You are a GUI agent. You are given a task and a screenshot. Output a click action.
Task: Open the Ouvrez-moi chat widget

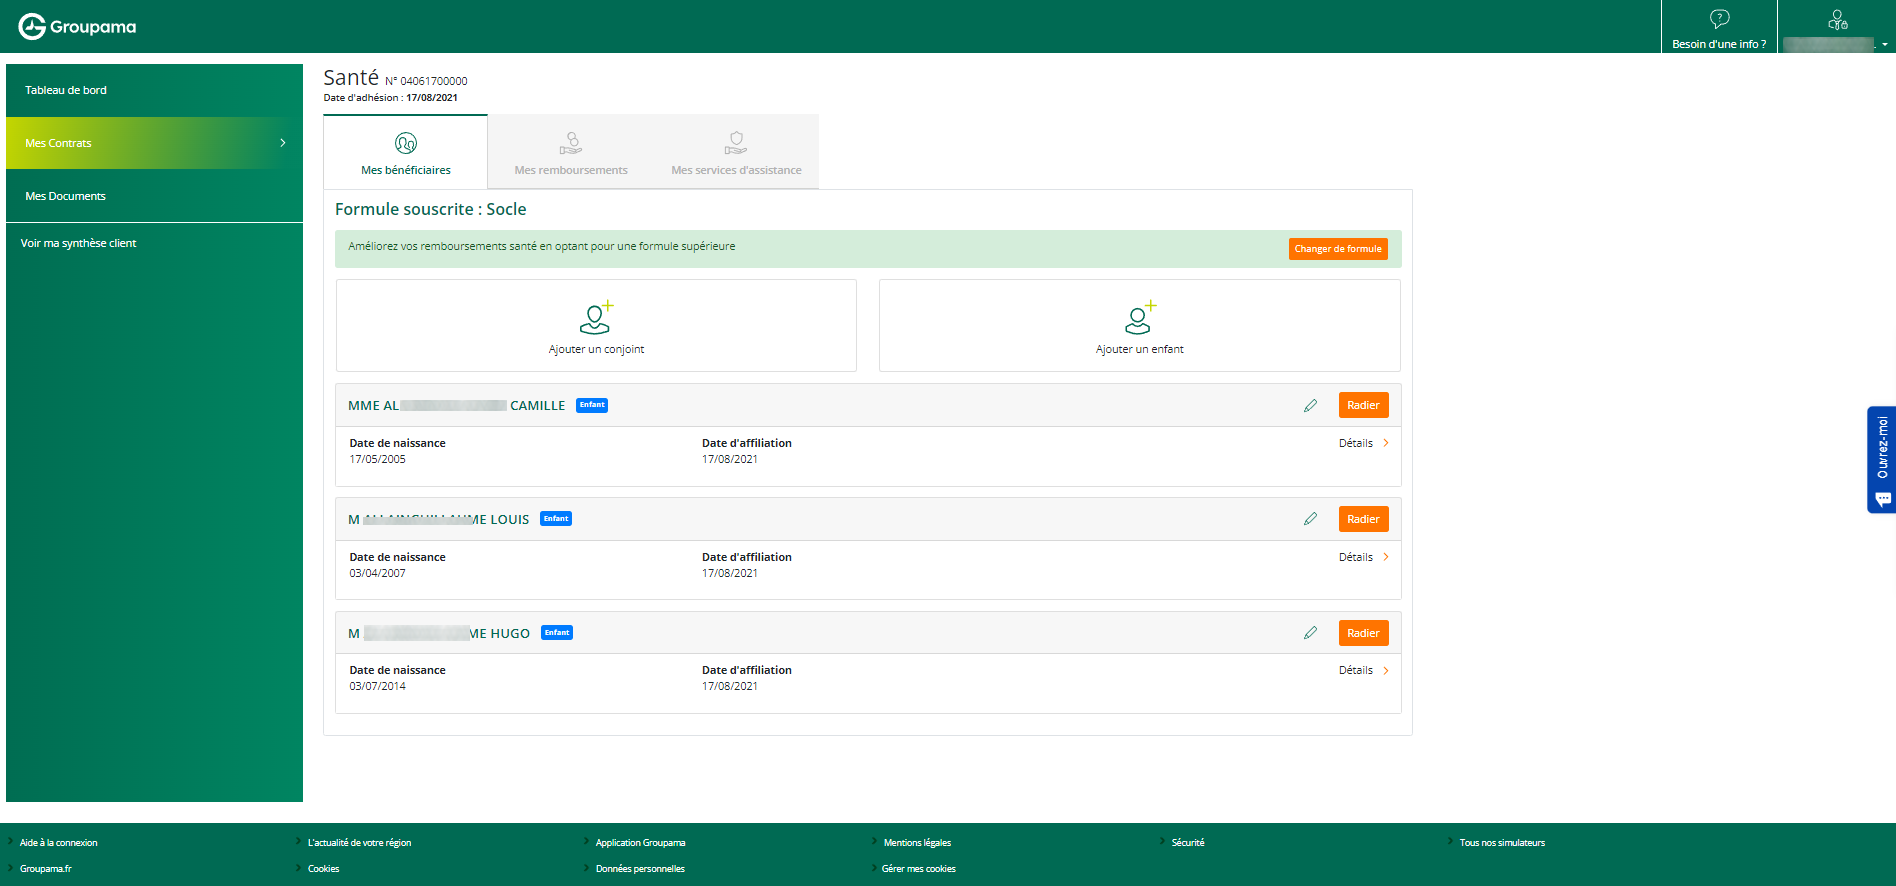[1881, 459]
